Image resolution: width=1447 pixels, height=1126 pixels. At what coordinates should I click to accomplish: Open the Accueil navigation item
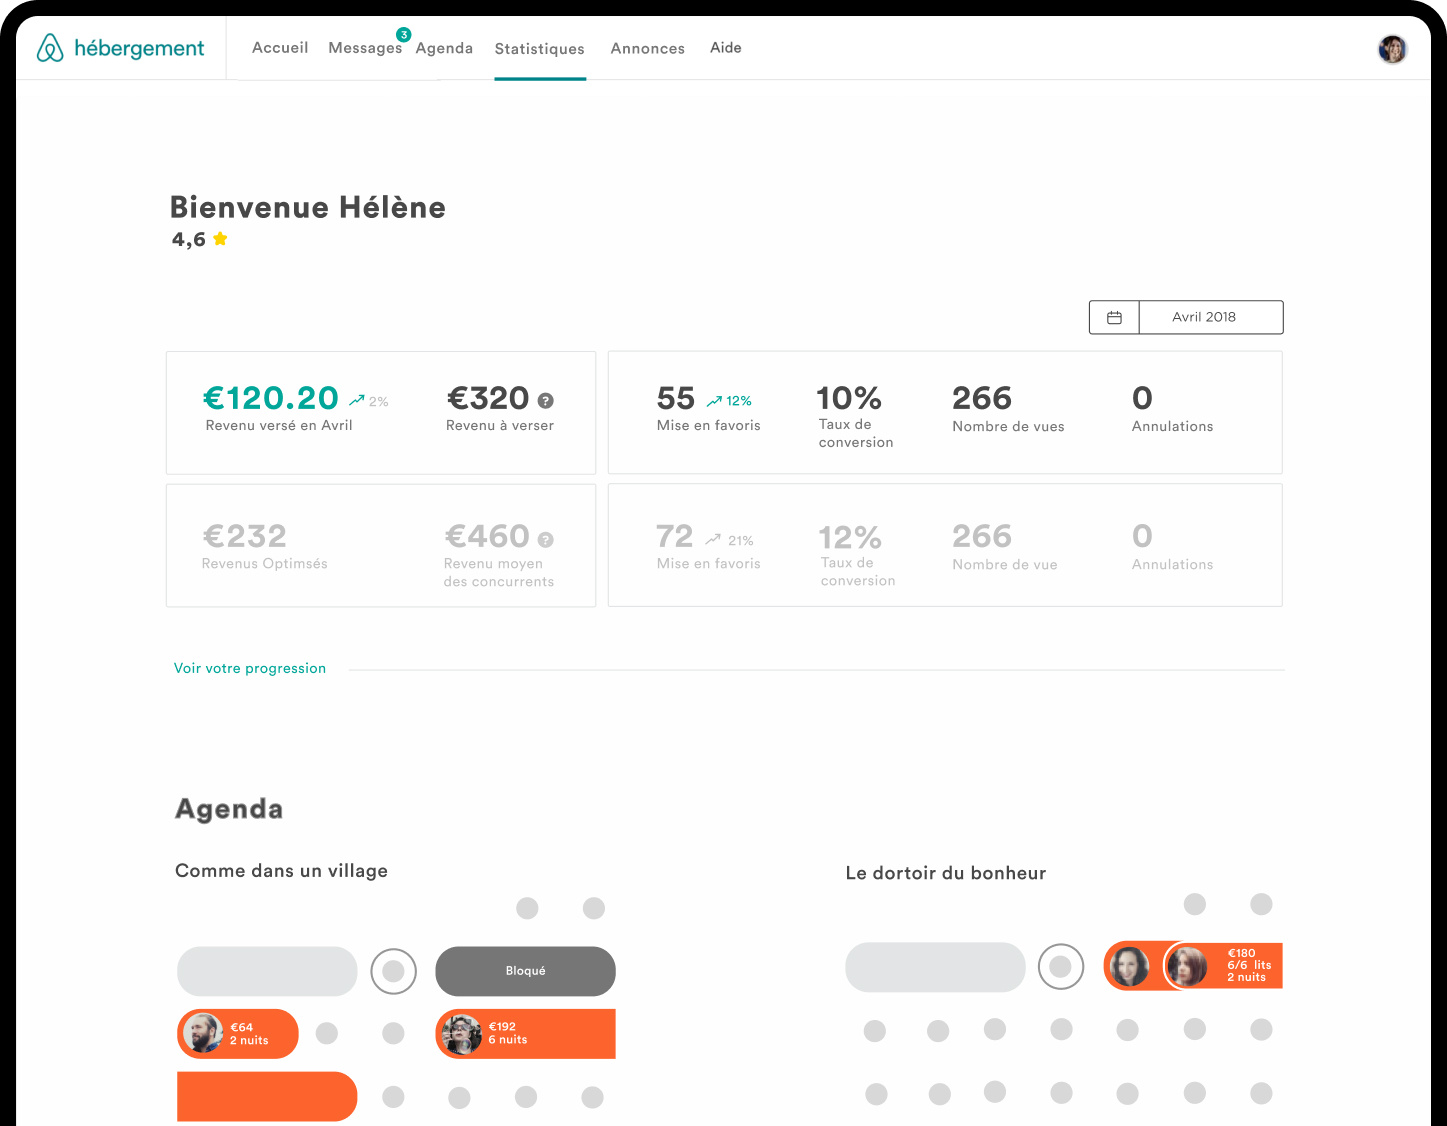coord(280,48)
